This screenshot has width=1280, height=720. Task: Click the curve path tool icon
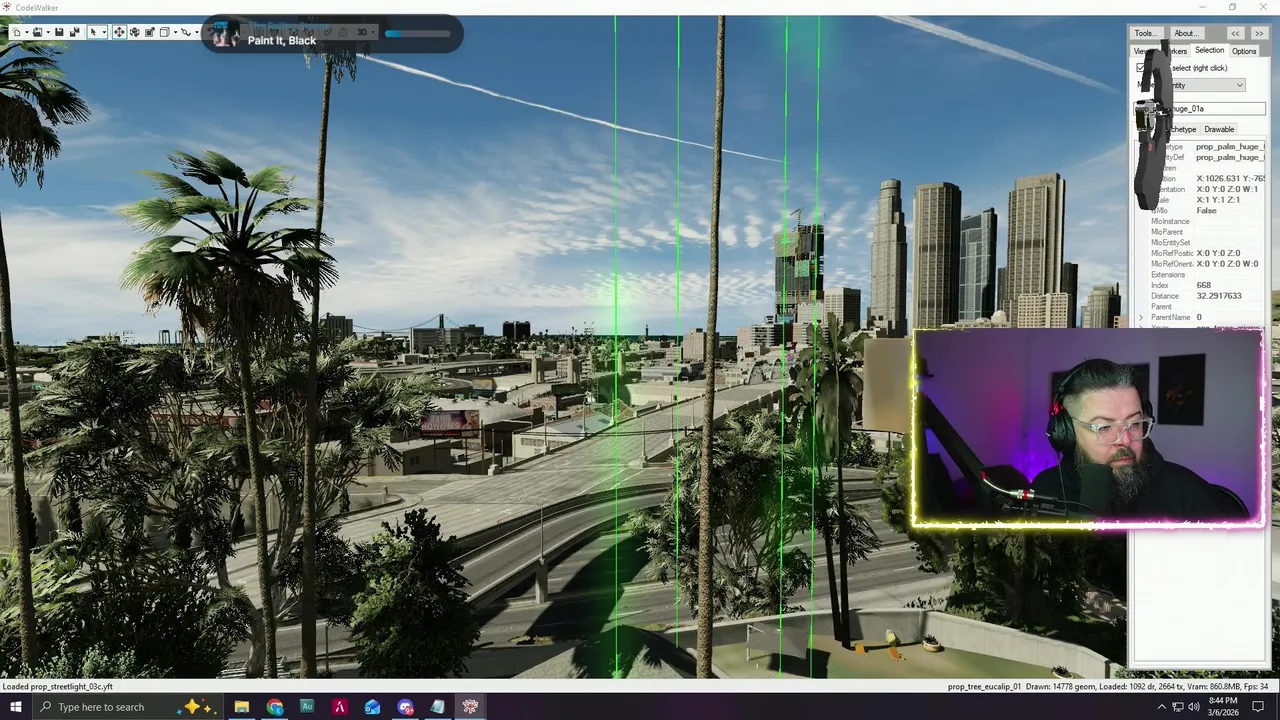click(186, 32)
